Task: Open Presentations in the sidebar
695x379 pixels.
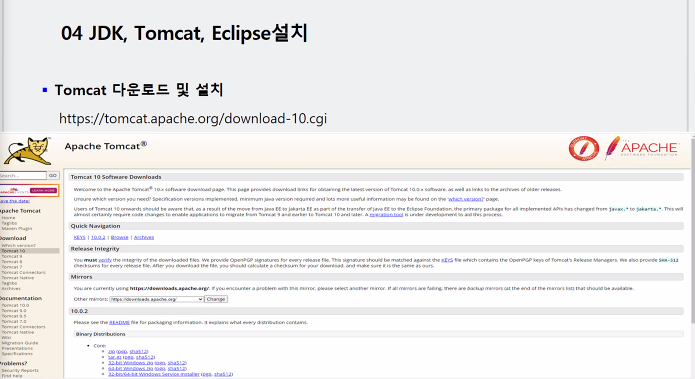Action: [17, 348]
